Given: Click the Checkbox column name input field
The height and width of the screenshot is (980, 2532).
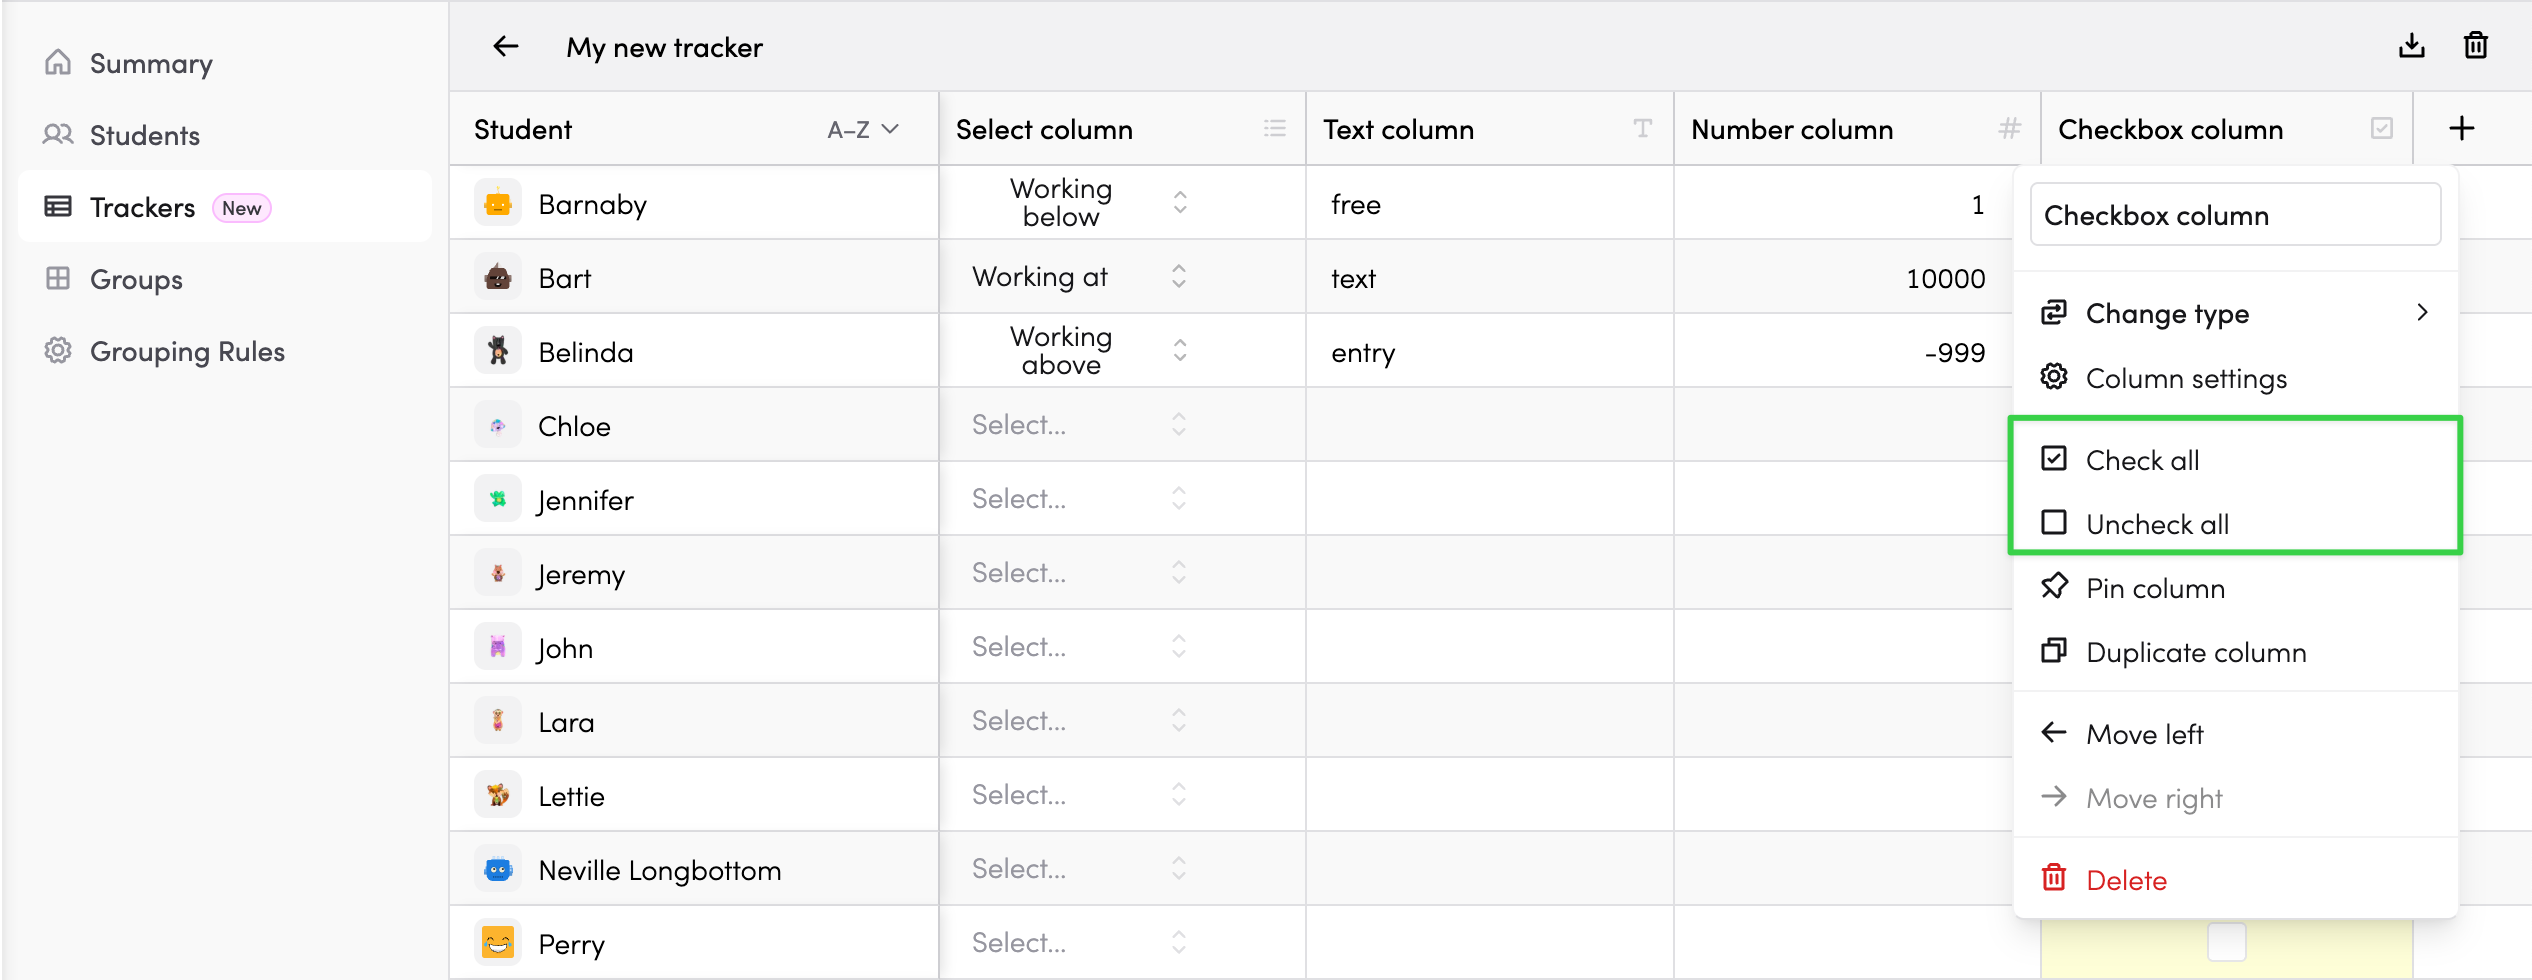Looking at the screenshot, I should [x=2234, y=215].
